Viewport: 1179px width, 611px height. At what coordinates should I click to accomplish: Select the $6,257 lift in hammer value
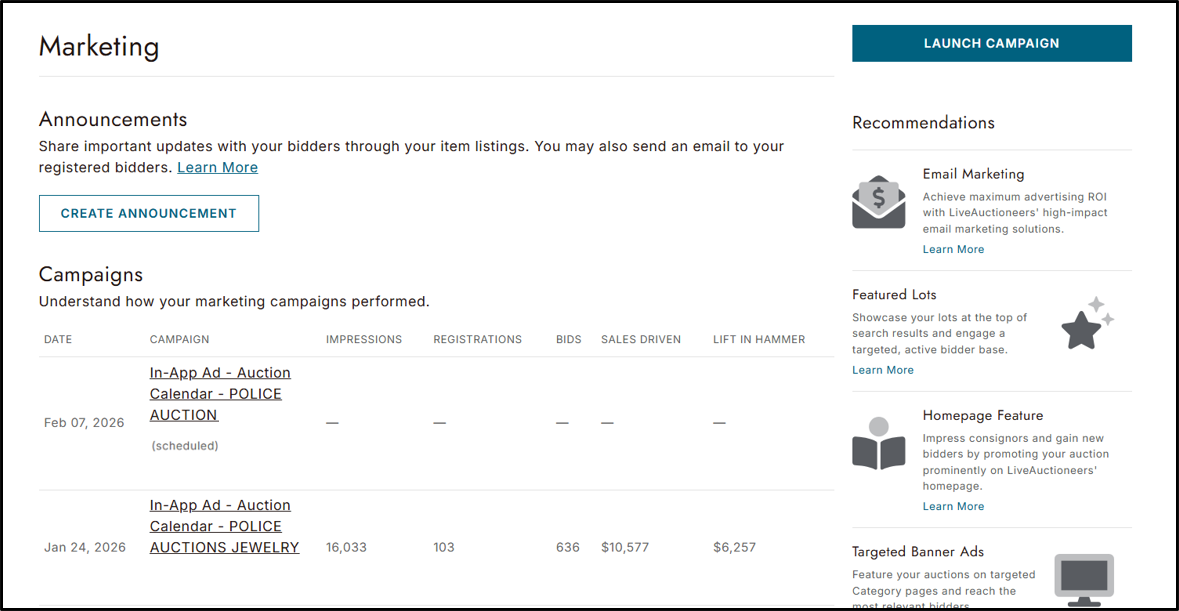tap(735, 548)
